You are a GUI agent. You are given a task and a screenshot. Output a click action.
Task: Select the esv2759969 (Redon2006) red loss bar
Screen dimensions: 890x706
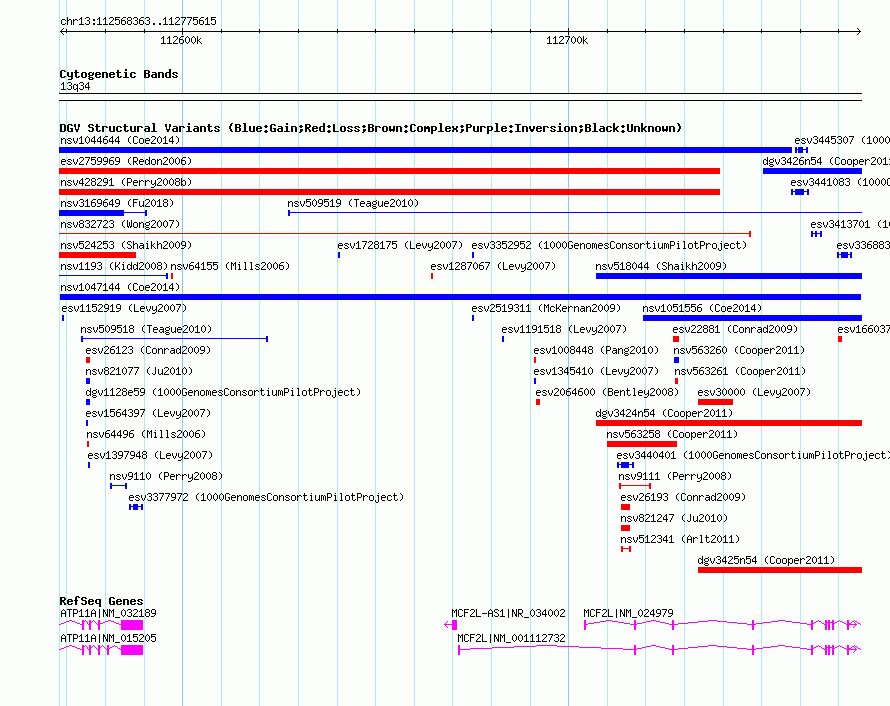389,171
